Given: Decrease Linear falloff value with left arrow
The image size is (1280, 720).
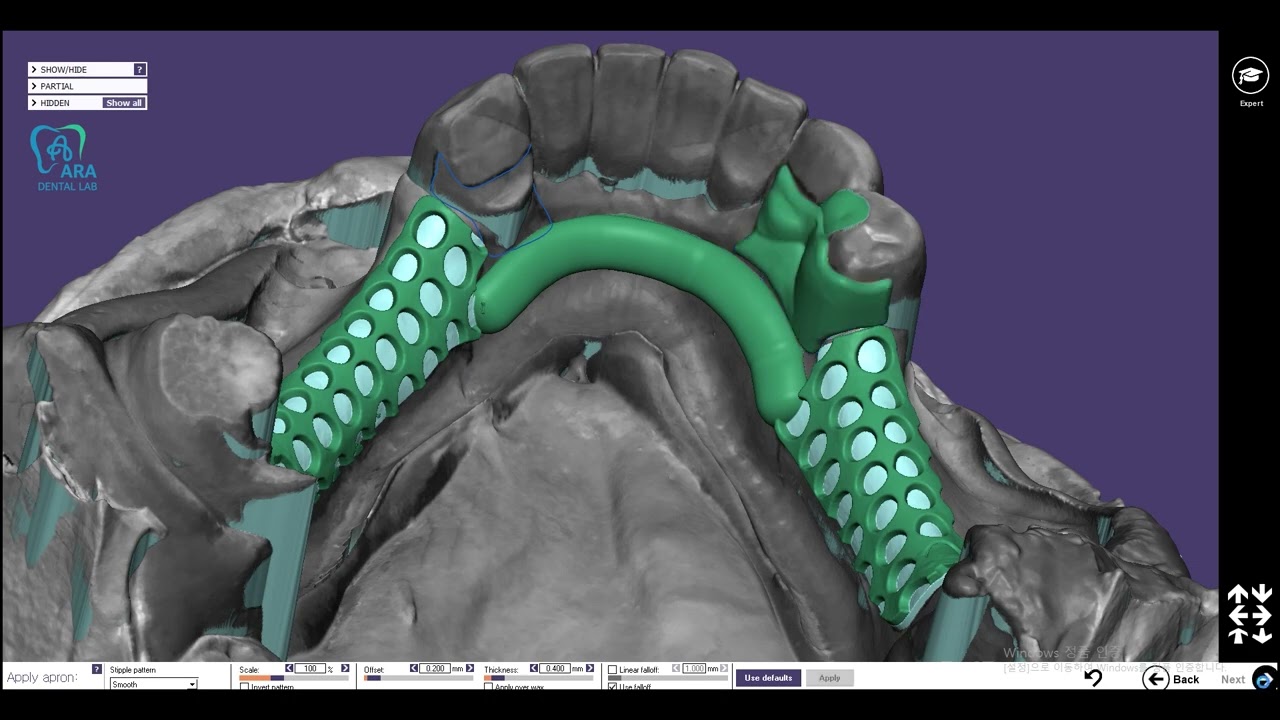Looking at the screenshot, I should pos(676,668).
